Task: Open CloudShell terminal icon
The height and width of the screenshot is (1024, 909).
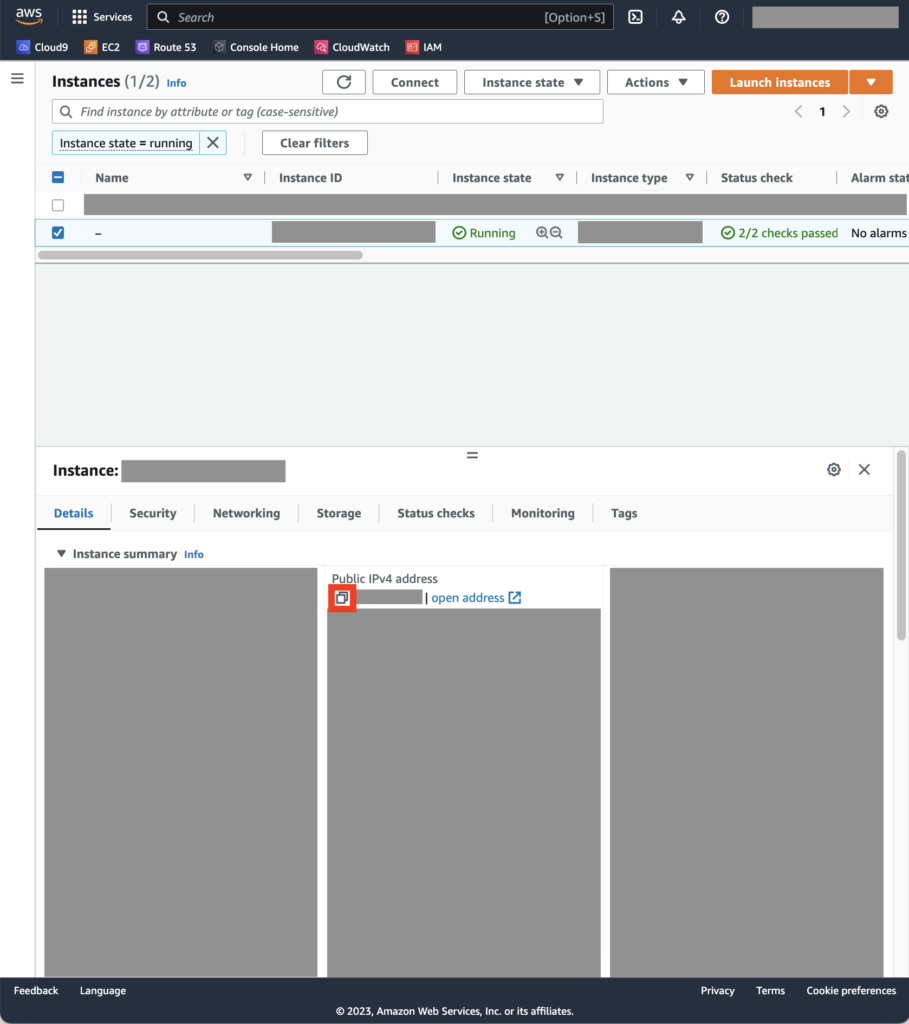Action: click(x=635, y=17)
